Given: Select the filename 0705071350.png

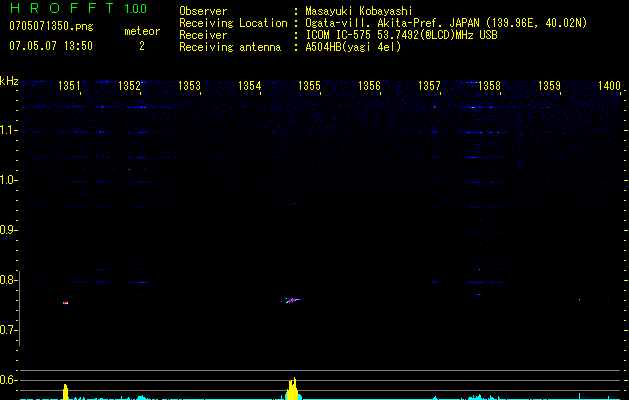Looking at the screenshot, I should click(51, 26).
